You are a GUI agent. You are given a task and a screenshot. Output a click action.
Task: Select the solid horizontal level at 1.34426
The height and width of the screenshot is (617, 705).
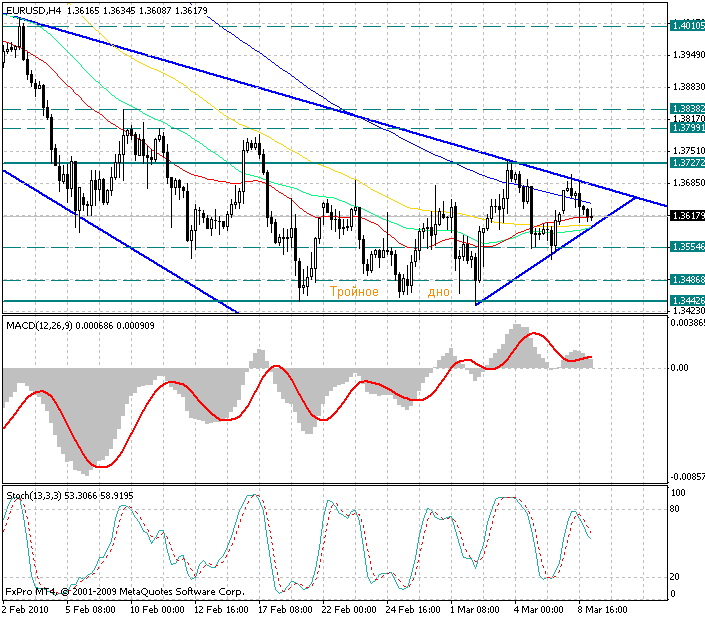click(335, 301)
